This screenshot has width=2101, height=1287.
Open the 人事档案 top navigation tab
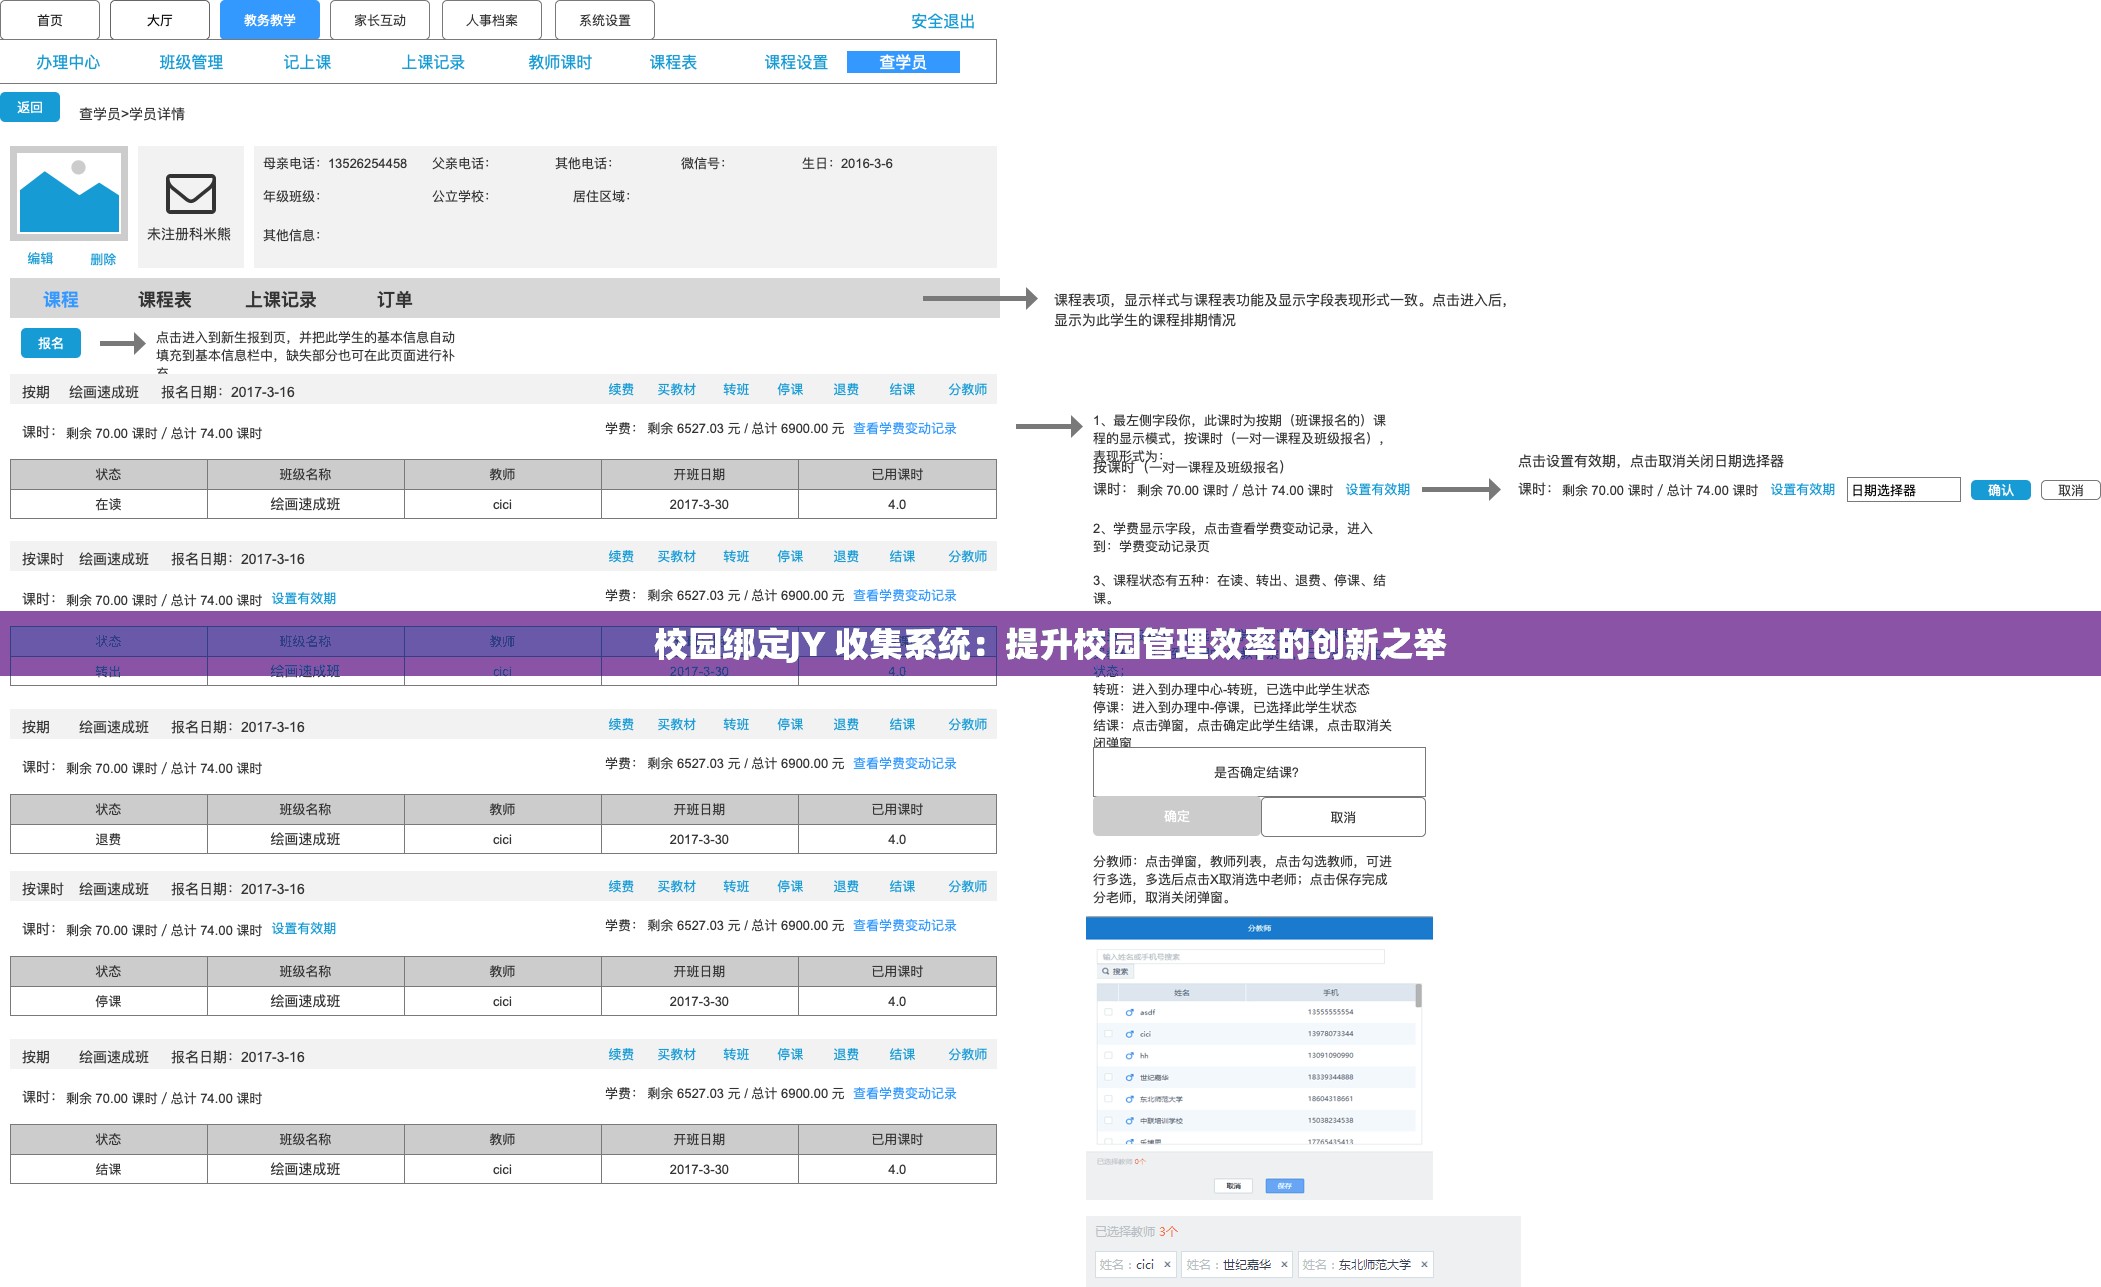coord(491,20)
